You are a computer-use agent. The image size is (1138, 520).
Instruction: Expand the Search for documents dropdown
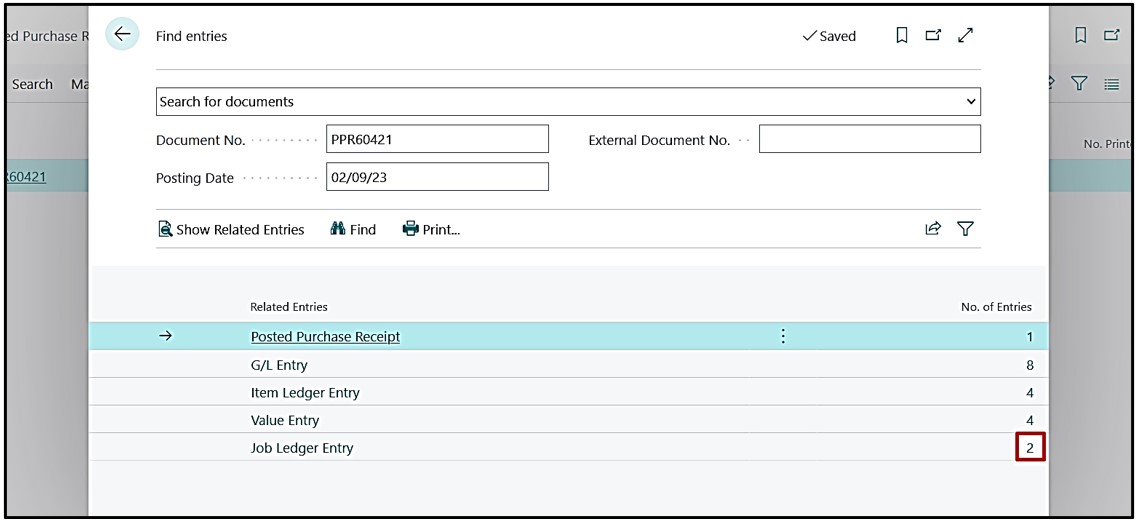click(970, 102)
